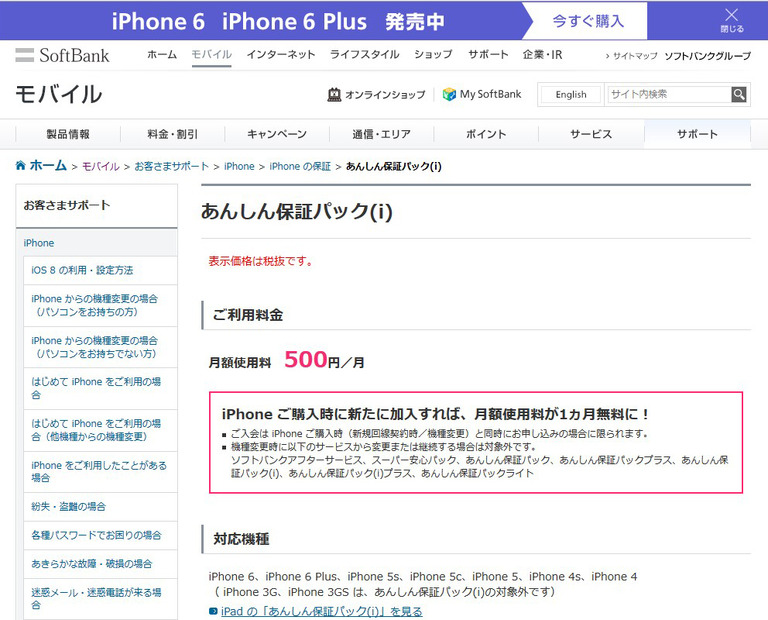Select the サポート tab in sub navigation

(x=697, y=134)
